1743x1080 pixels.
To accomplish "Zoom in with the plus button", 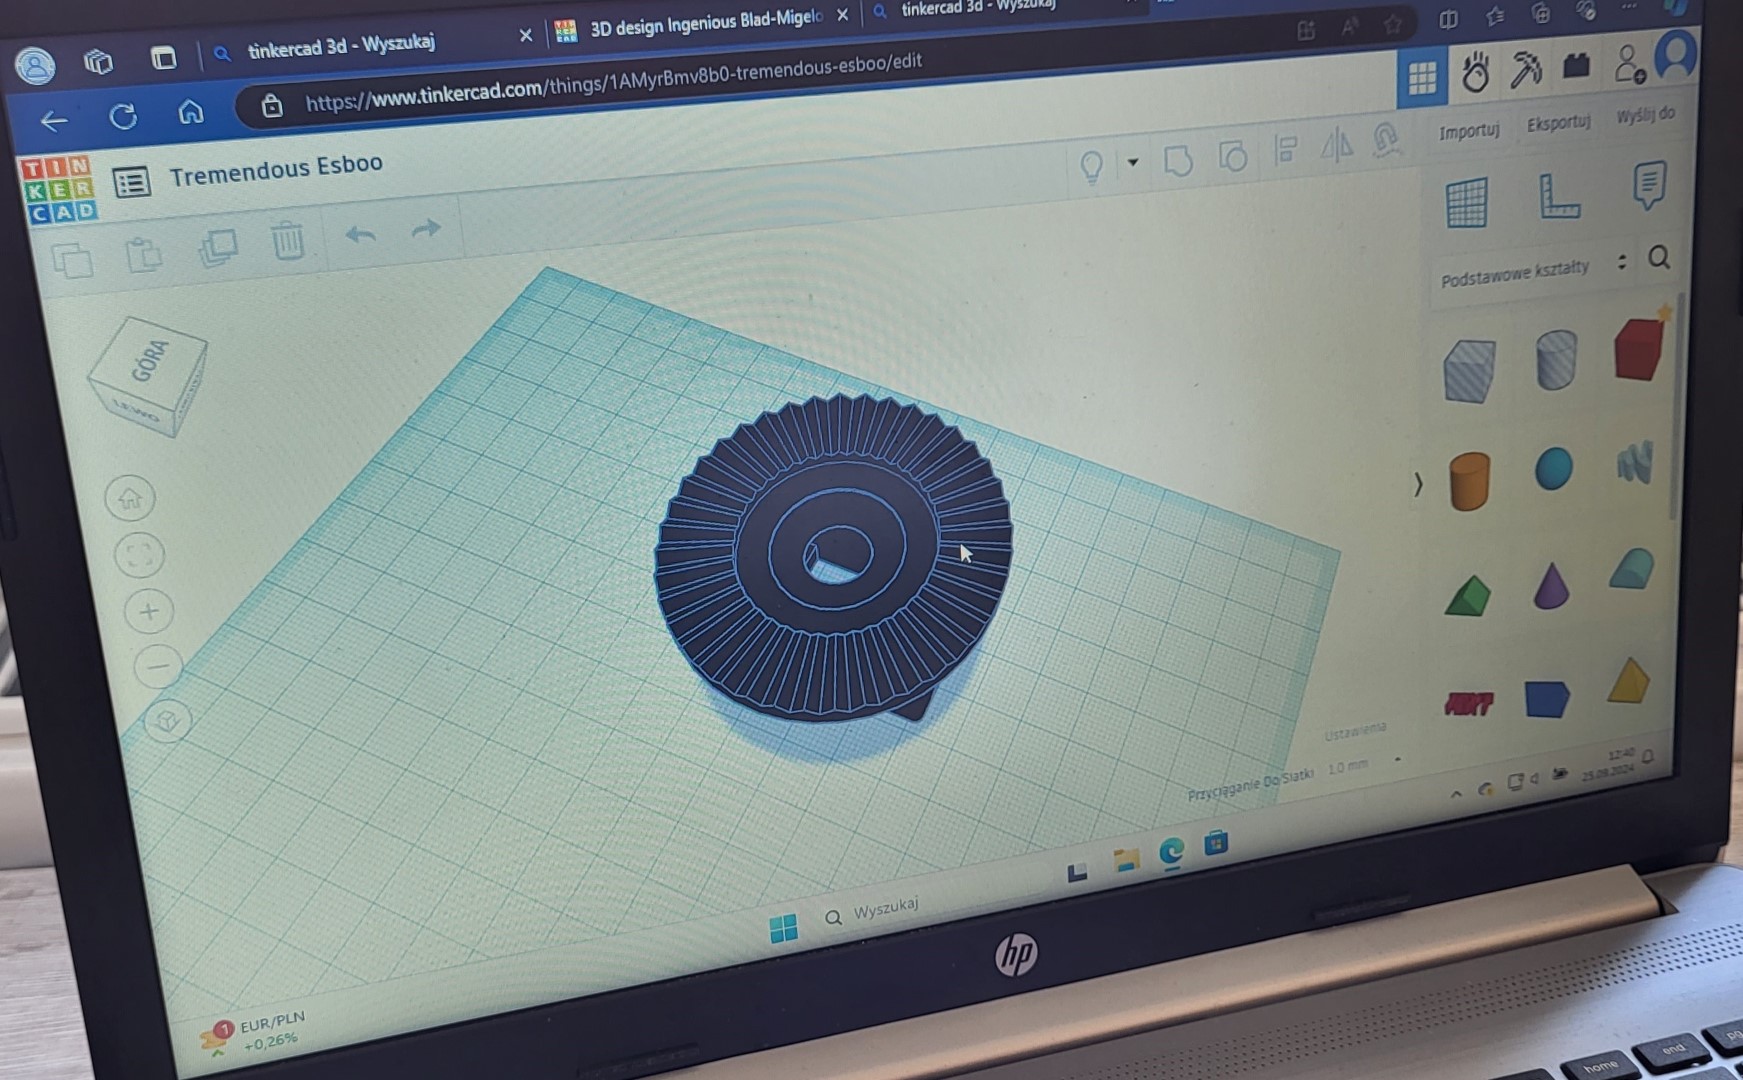I will (x=149, y=611).
